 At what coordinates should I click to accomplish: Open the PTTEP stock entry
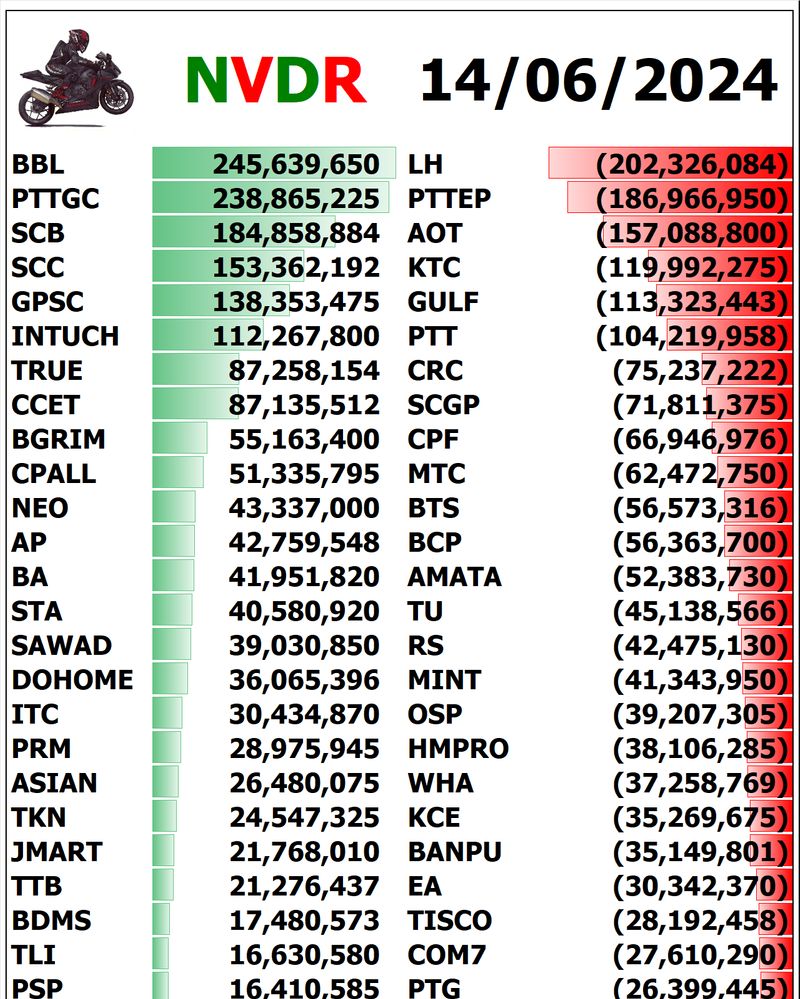(x=450, y=199)
